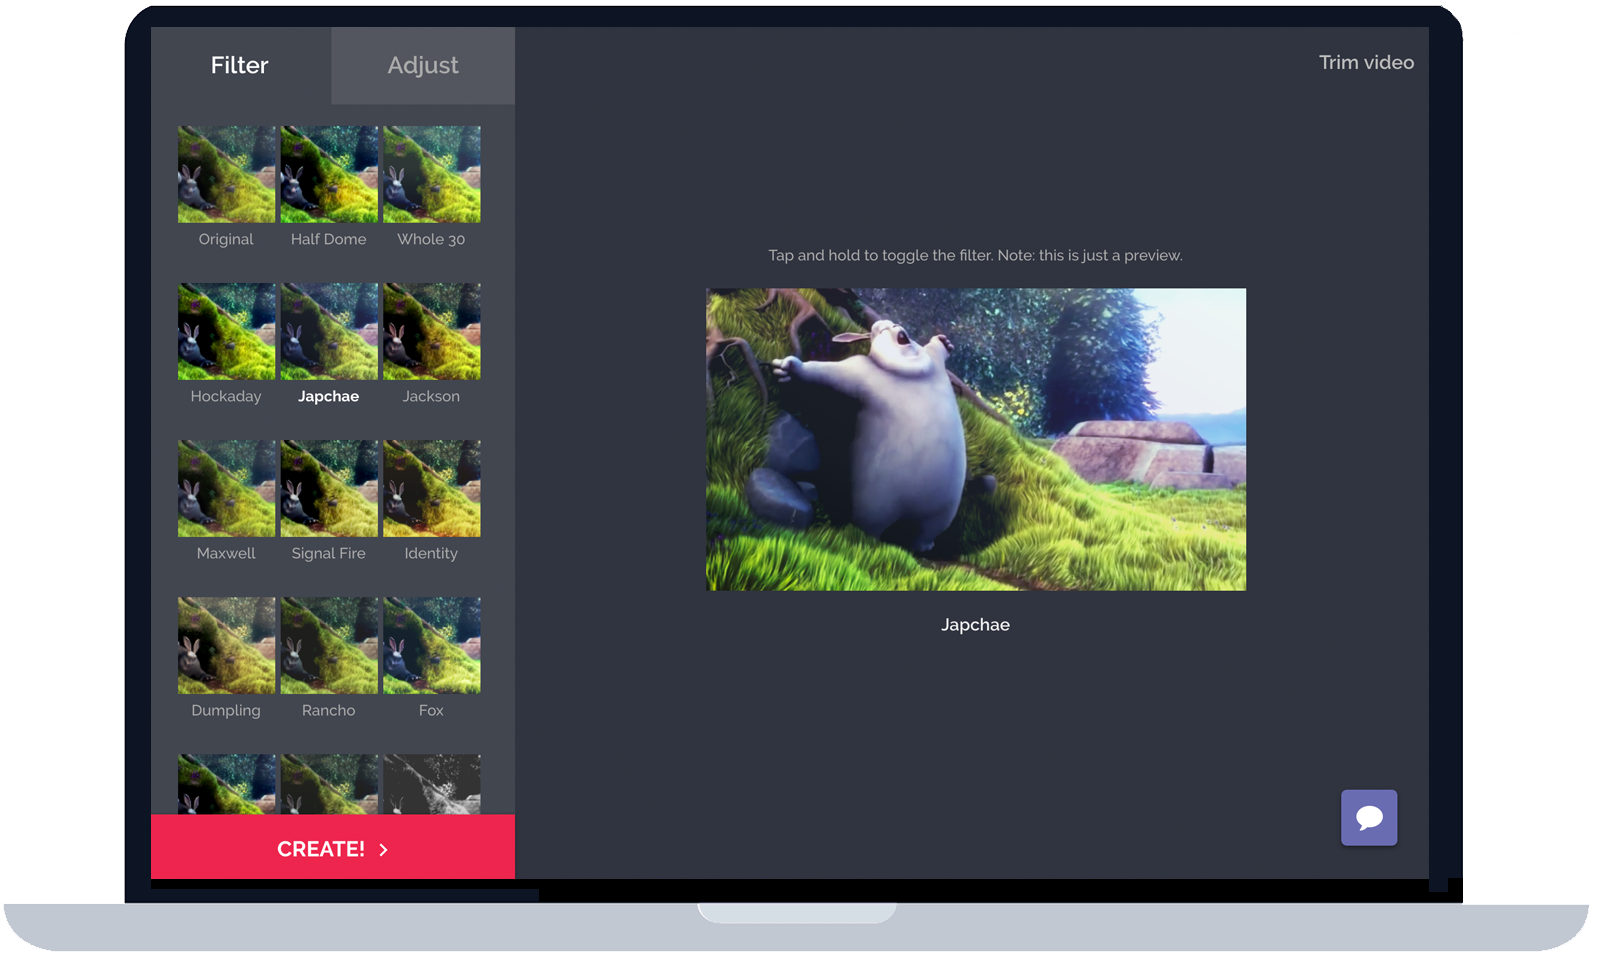Click the arrow icon on CREATE! button
1600x954 pixels.
tap(384, 849)
